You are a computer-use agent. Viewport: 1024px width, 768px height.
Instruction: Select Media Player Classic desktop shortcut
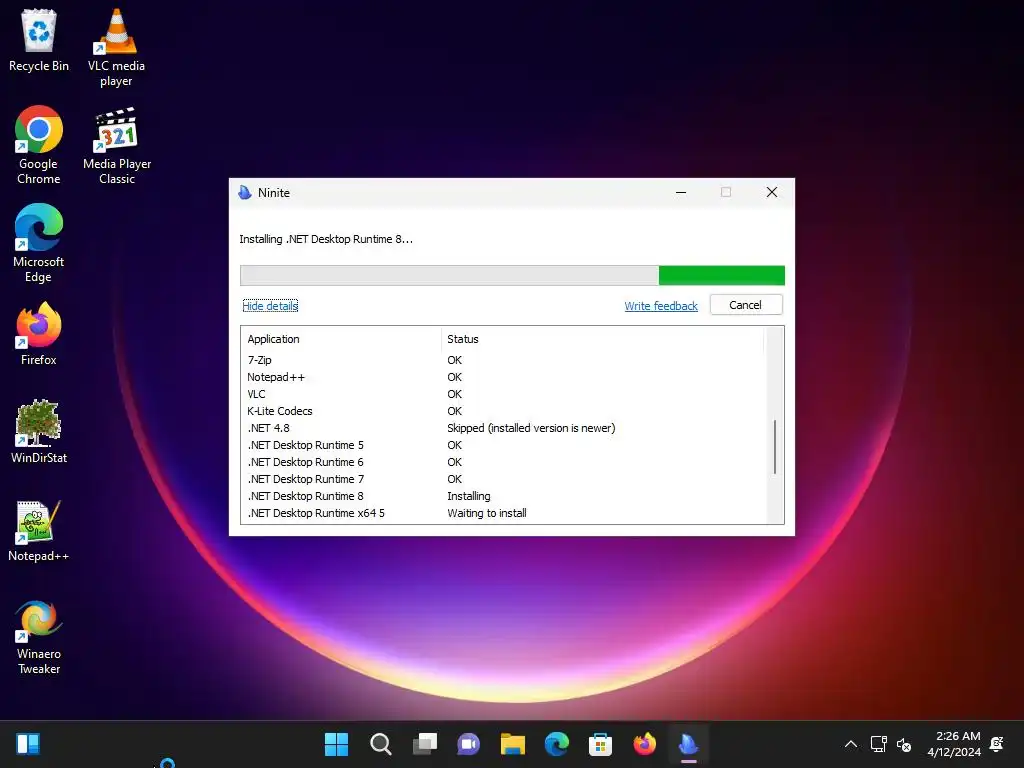pyautogui.click(x=117, y=145)
